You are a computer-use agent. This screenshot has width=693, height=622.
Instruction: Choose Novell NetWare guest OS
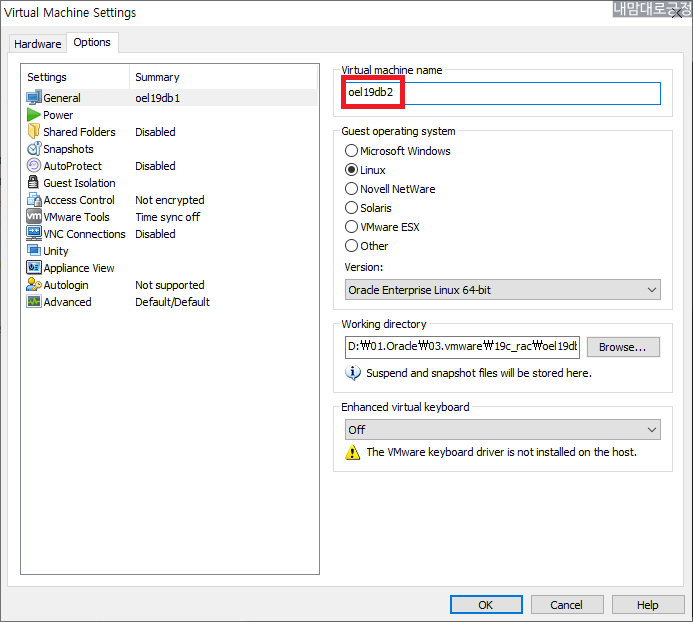click(x=390, y=189)
